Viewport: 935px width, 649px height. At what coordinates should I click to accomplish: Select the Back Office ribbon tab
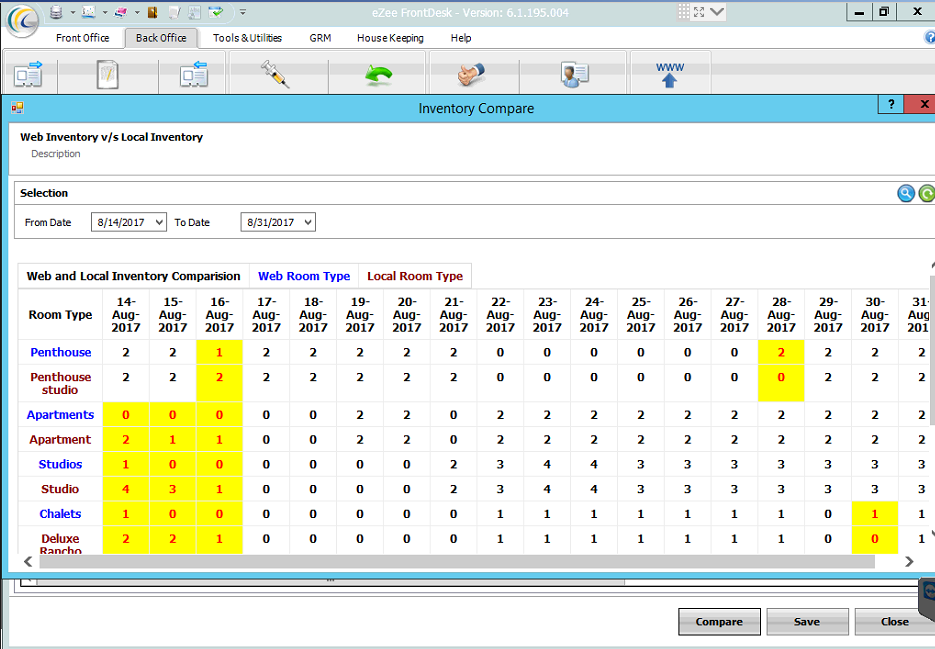(161, 38)
